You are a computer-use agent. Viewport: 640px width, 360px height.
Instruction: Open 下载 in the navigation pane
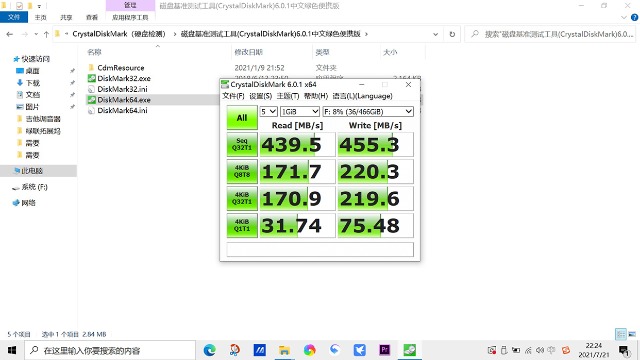pos(32,83)
